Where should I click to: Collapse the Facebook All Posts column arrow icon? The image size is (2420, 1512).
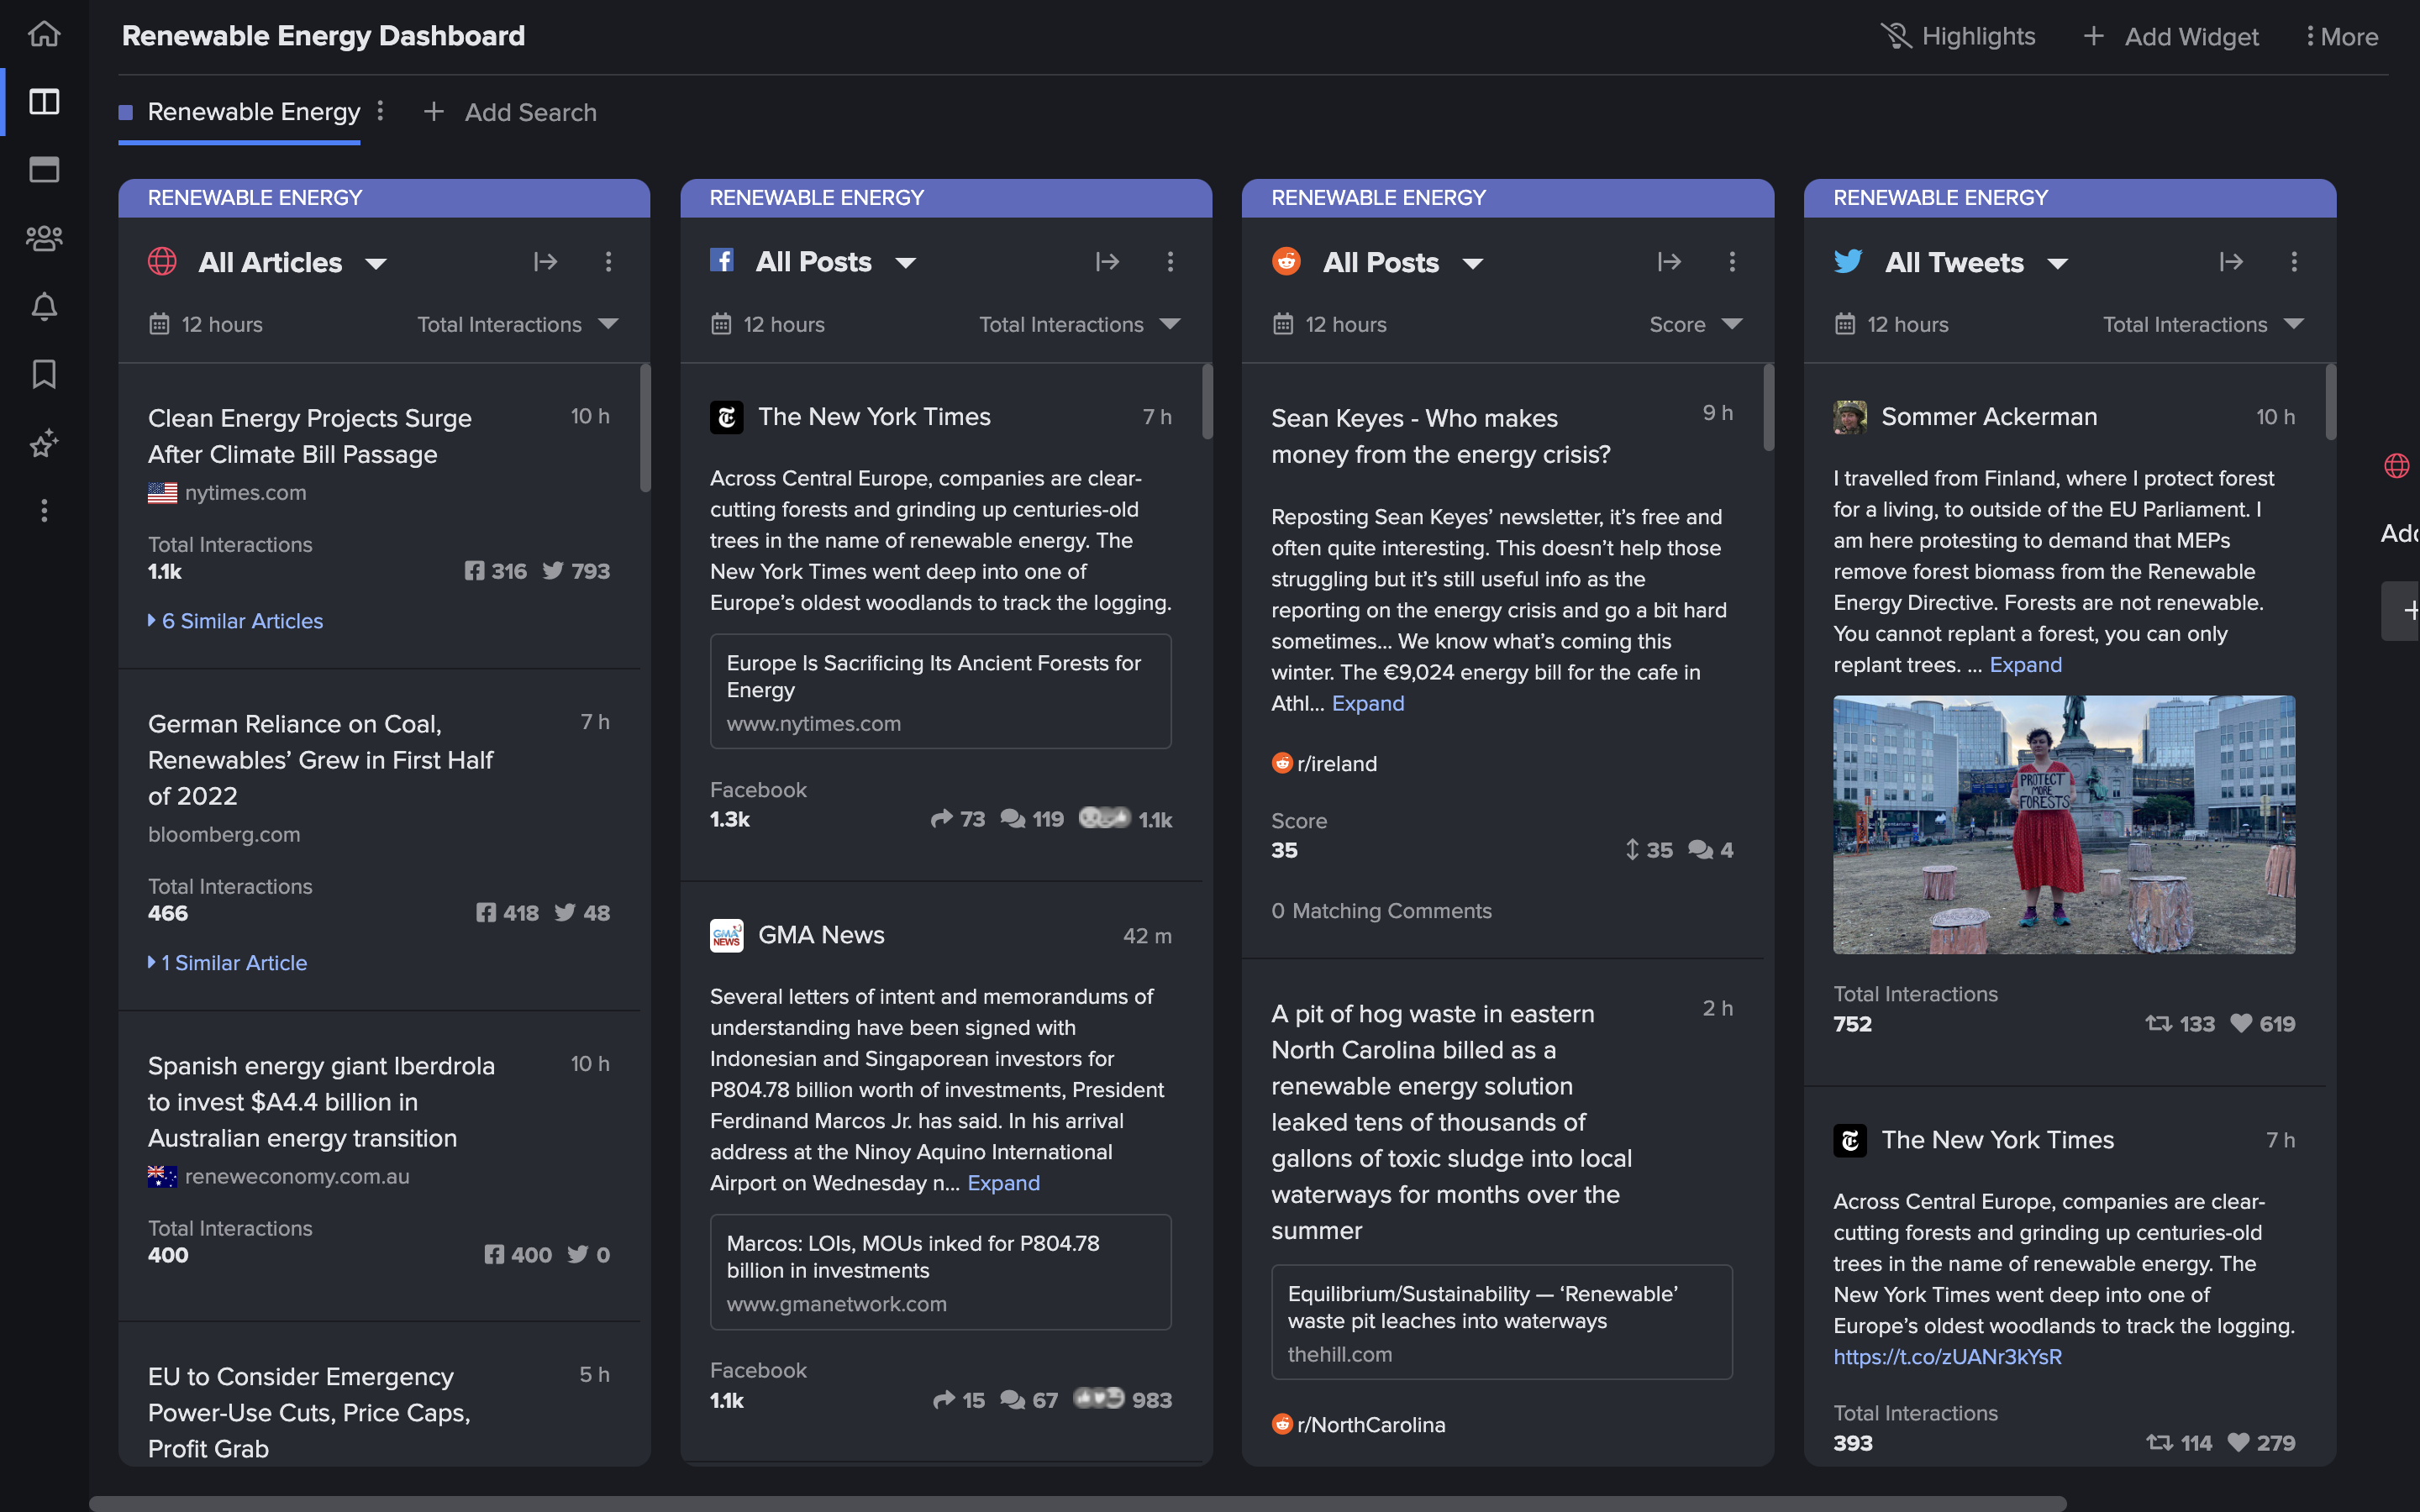point(1107,262)
